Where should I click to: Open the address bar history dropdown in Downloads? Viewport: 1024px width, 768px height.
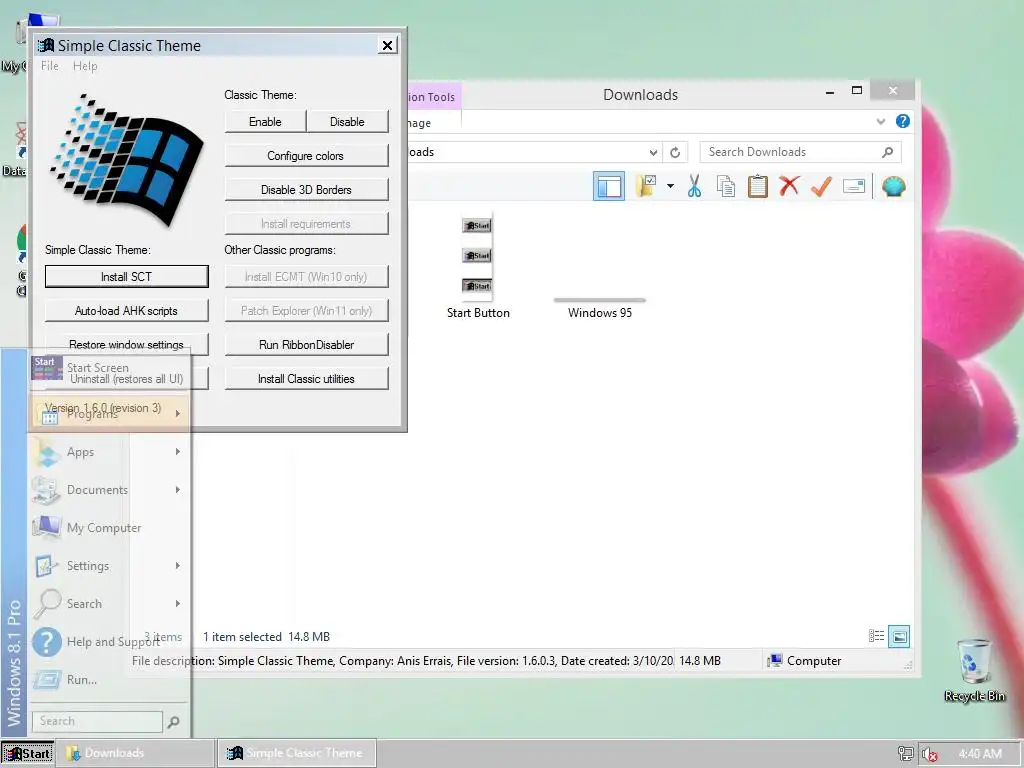[653, 153]
